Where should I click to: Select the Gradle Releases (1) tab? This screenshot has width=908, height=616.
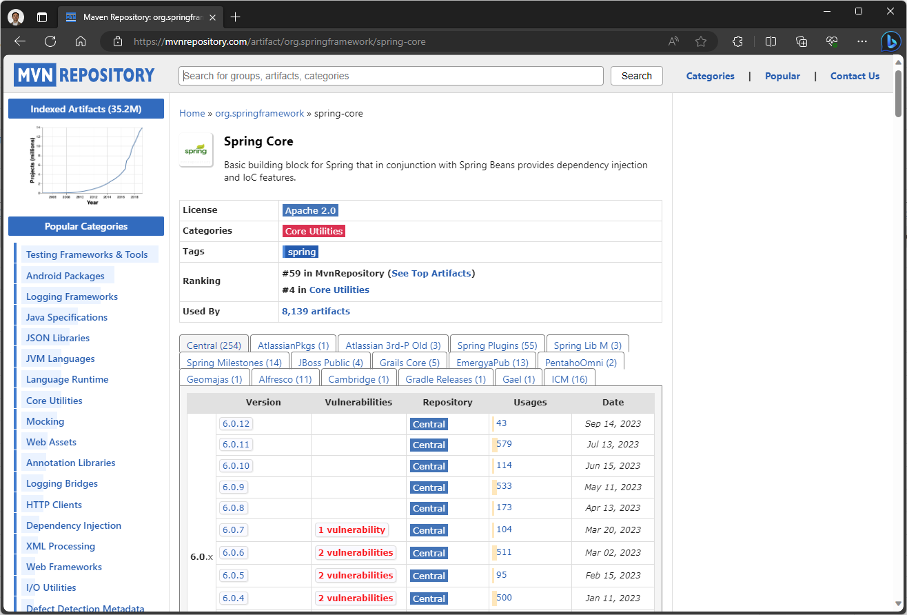446,379
